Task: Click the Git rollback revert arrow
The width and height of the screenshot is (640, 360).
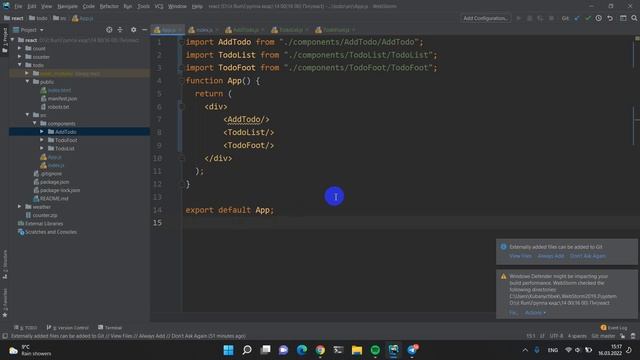Action: pyautogui.click(x=610, y=18)
